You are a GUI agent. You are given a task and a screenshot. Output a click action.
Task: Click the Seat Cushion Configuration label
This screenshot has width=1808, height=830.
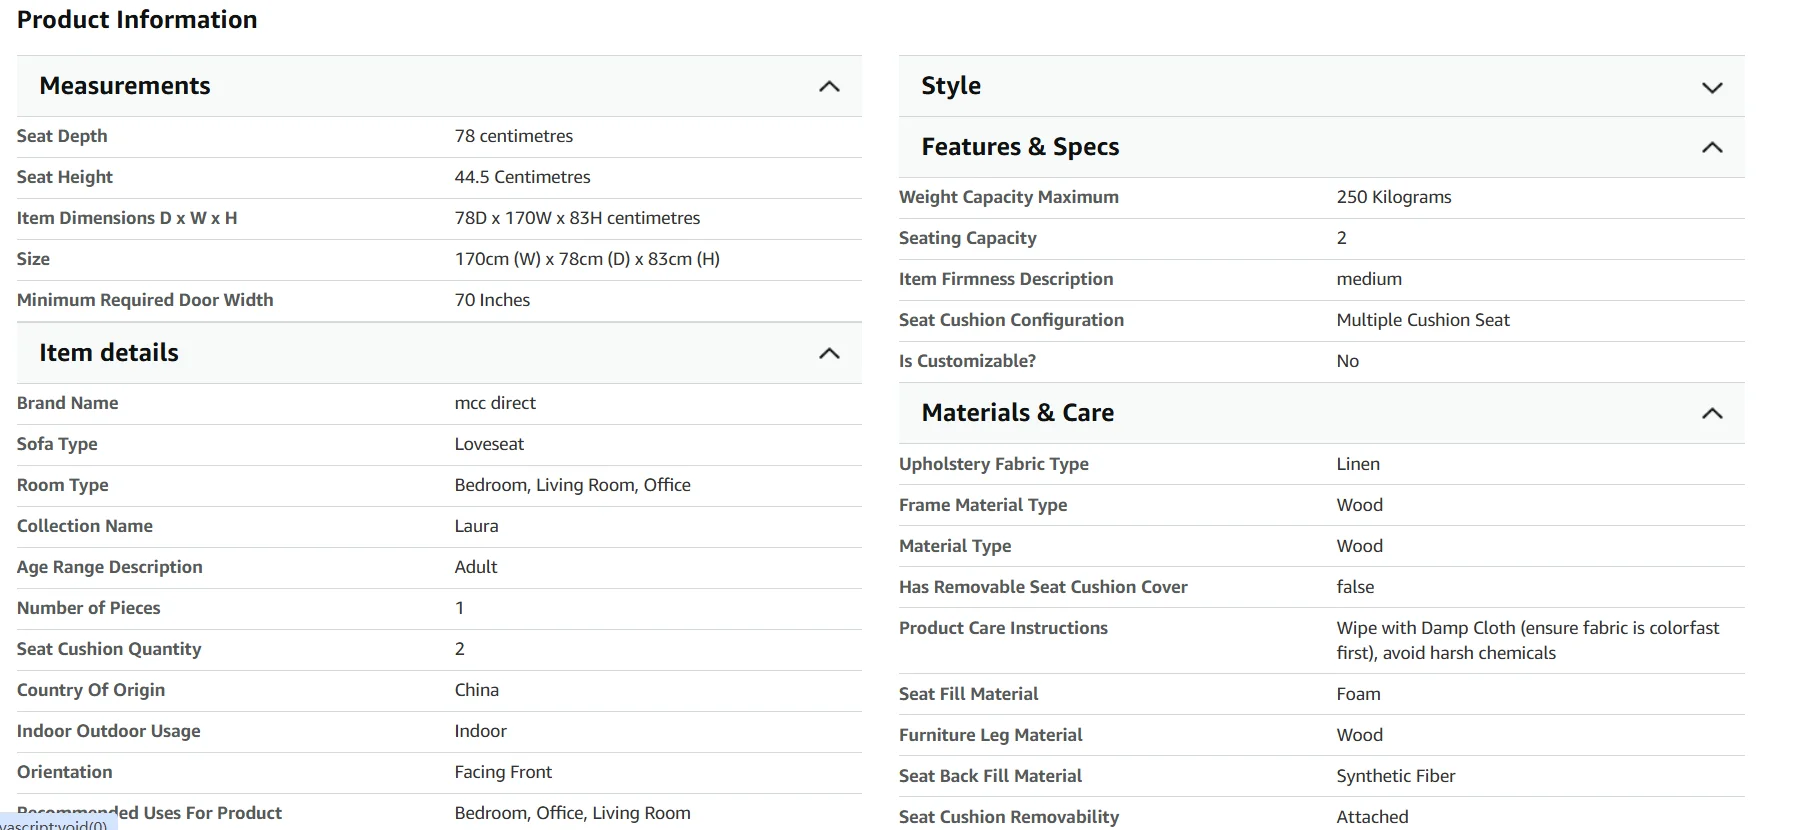[x=1011, y=320]
